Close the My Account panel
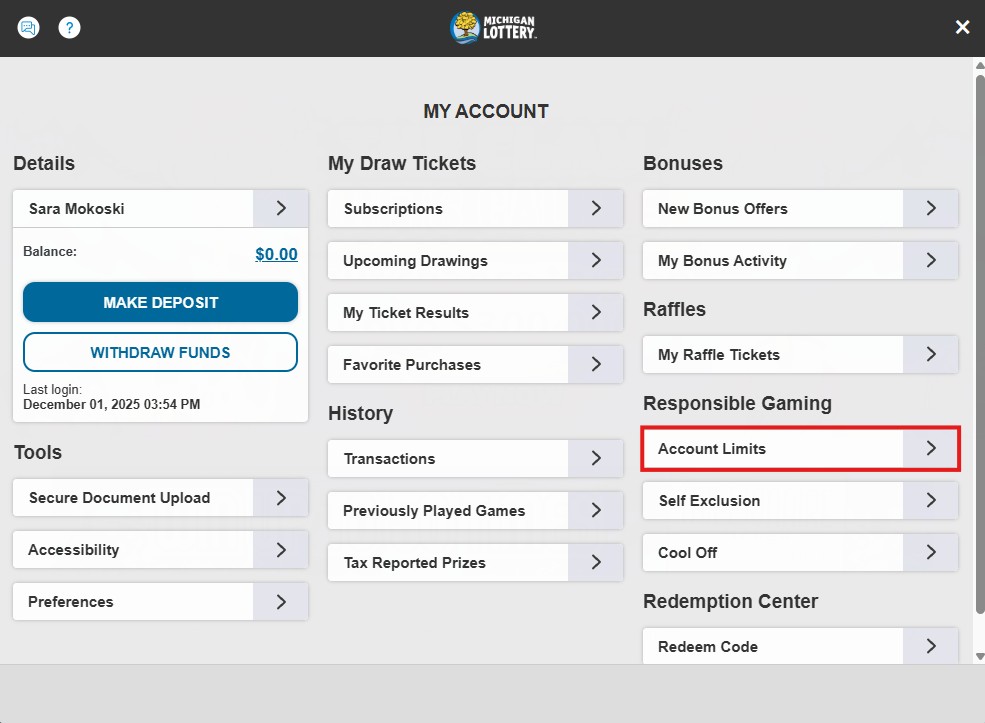 click(962, 28)
